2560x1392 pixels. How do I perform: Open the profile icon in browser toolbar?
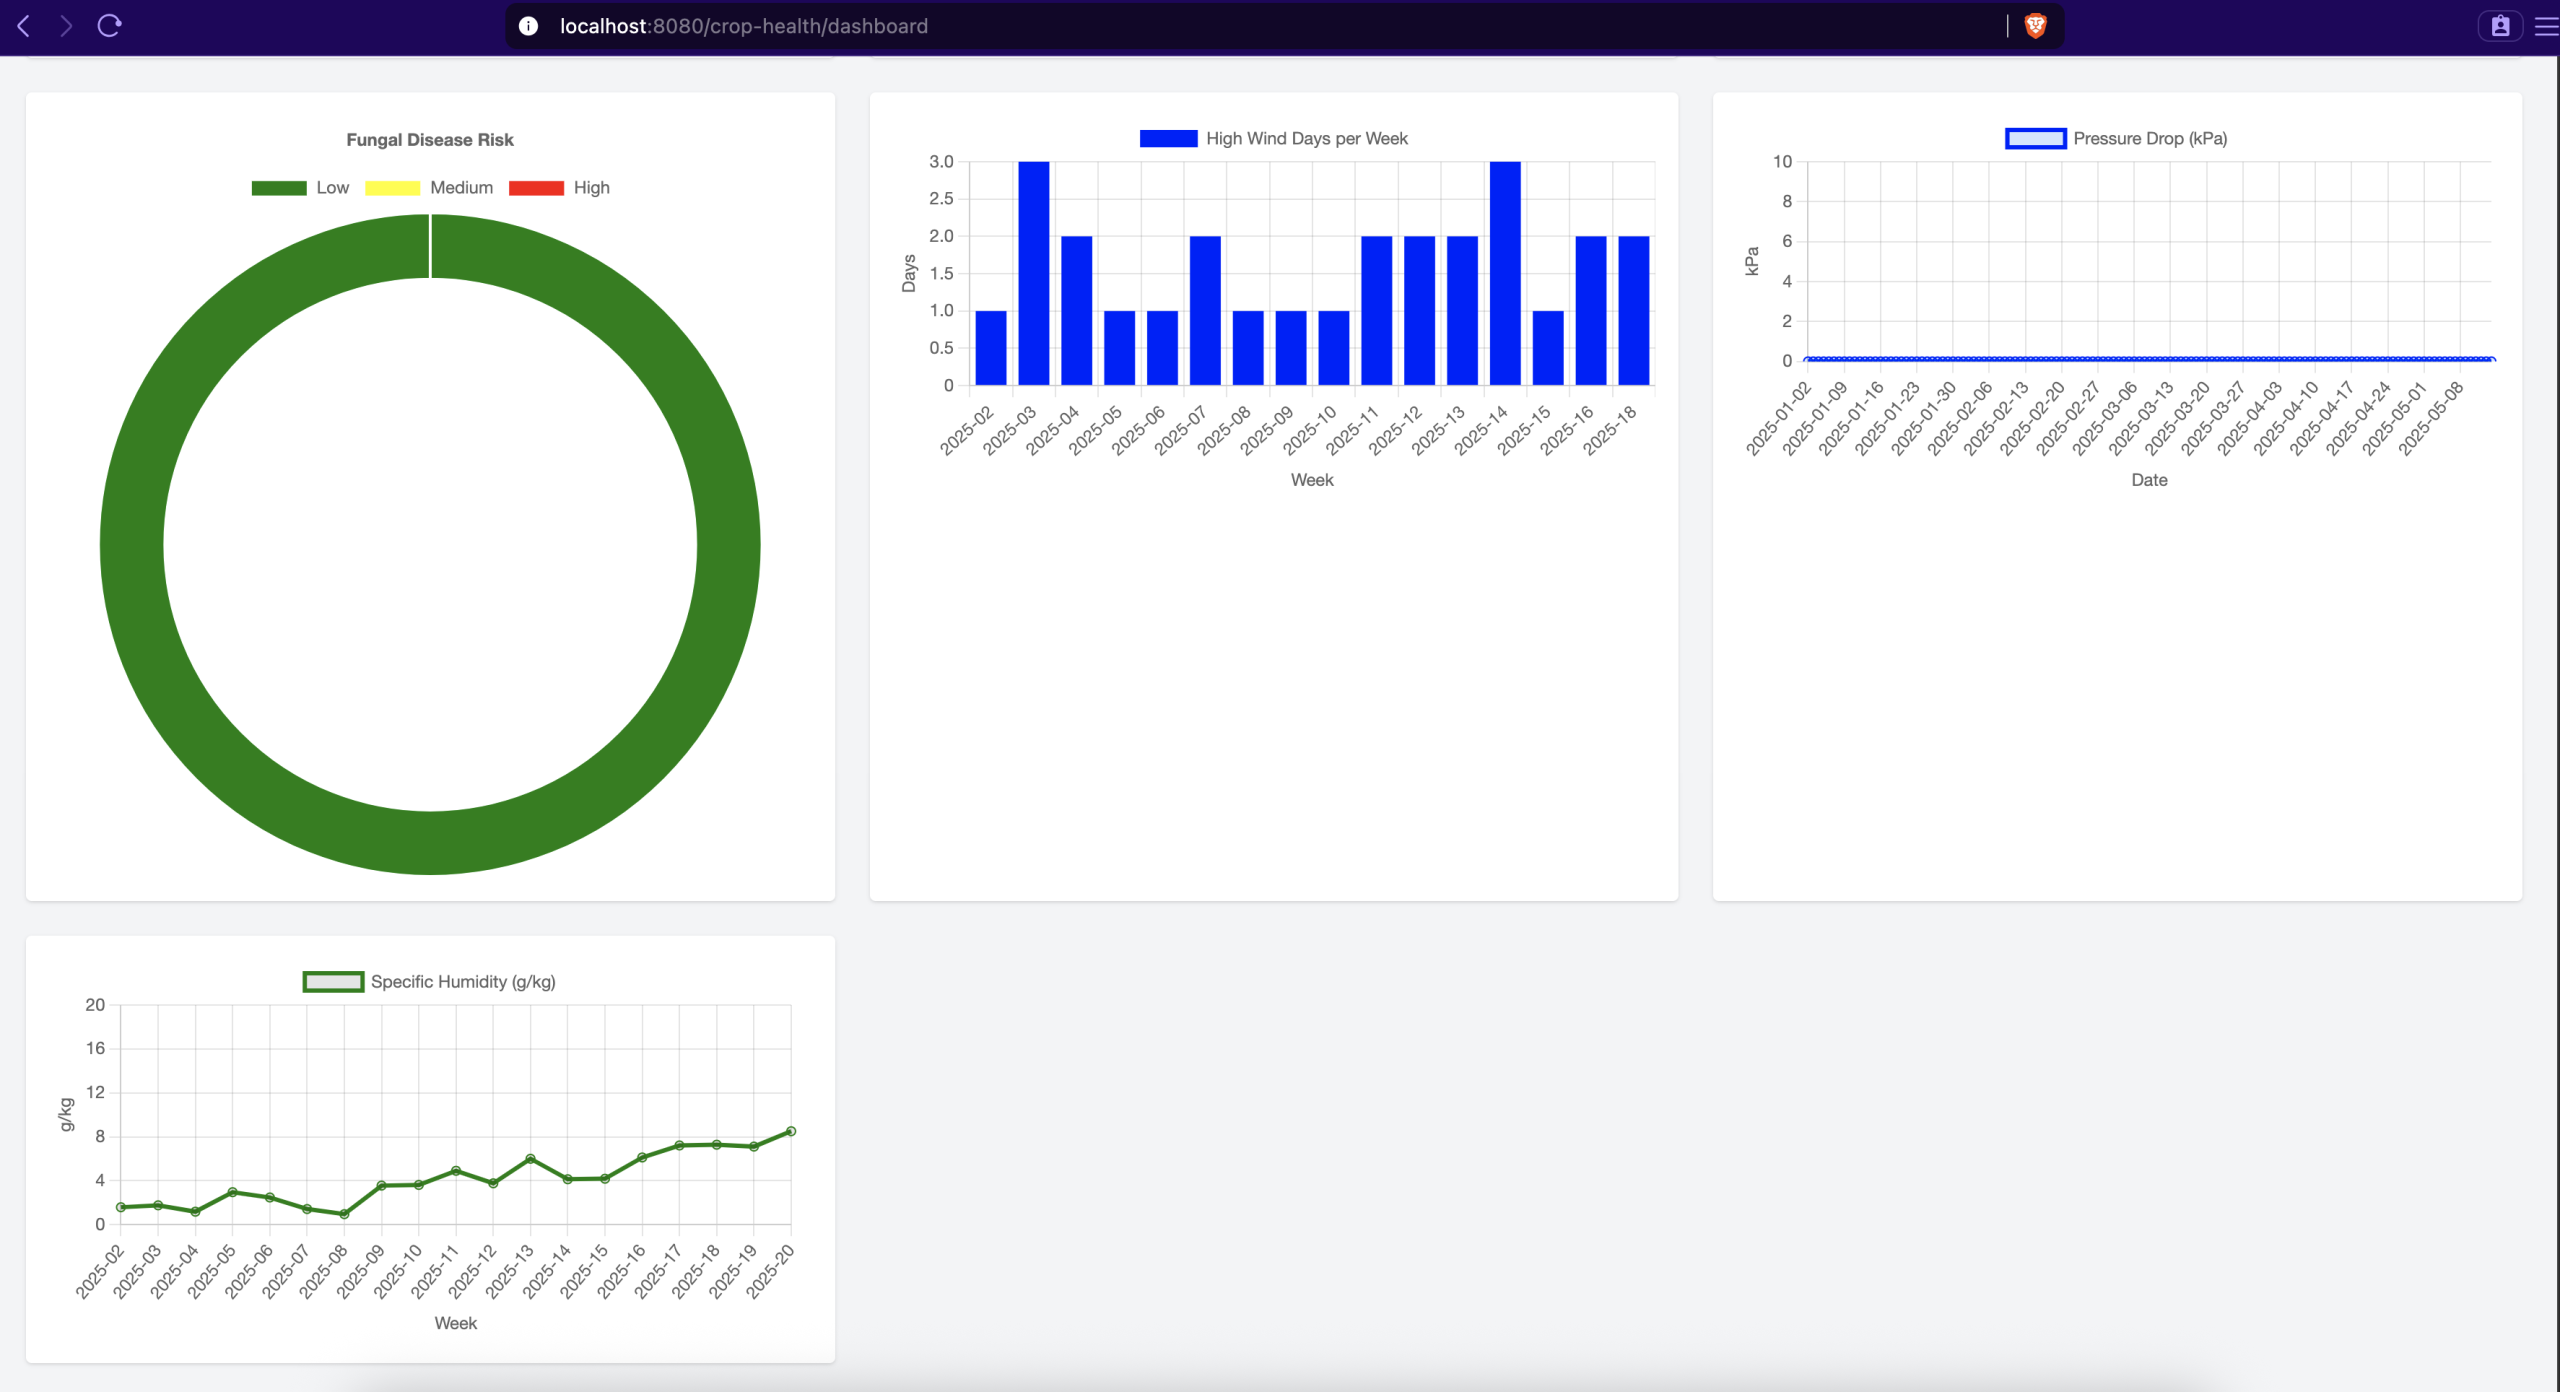pos(2500,26)
